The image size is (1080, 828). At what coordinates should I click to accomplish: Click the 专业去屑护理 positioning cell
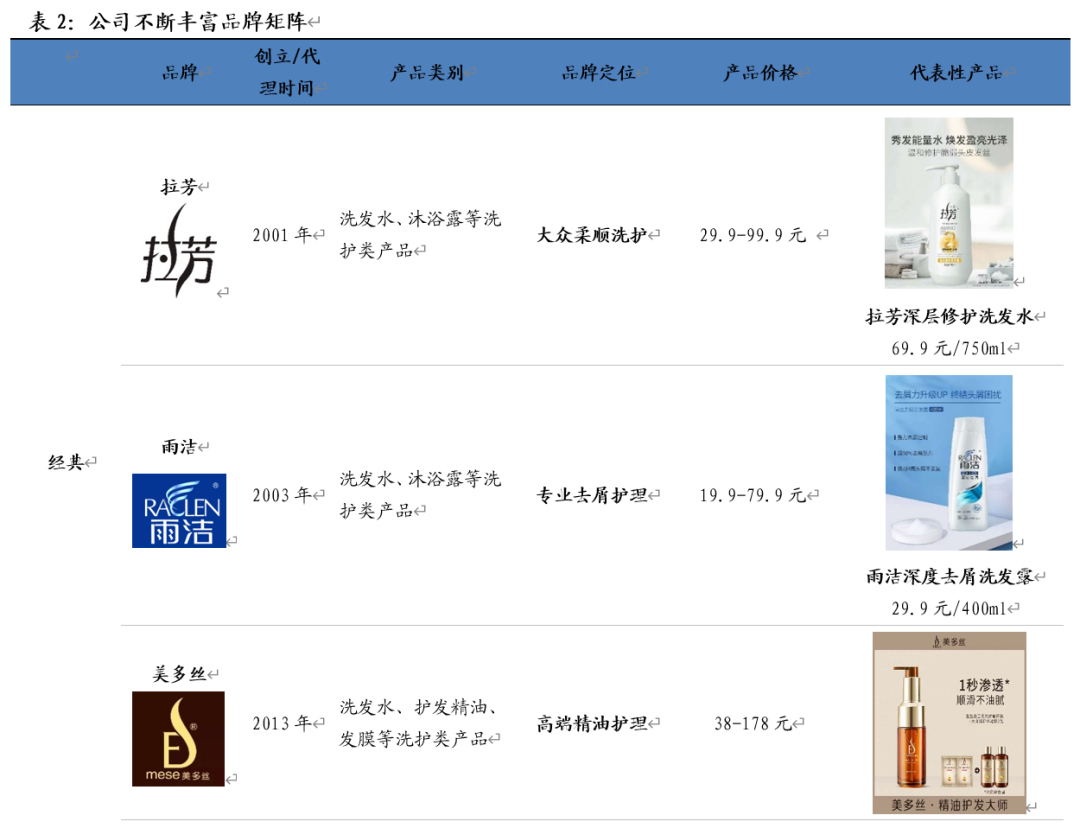(x=592, y=495)
